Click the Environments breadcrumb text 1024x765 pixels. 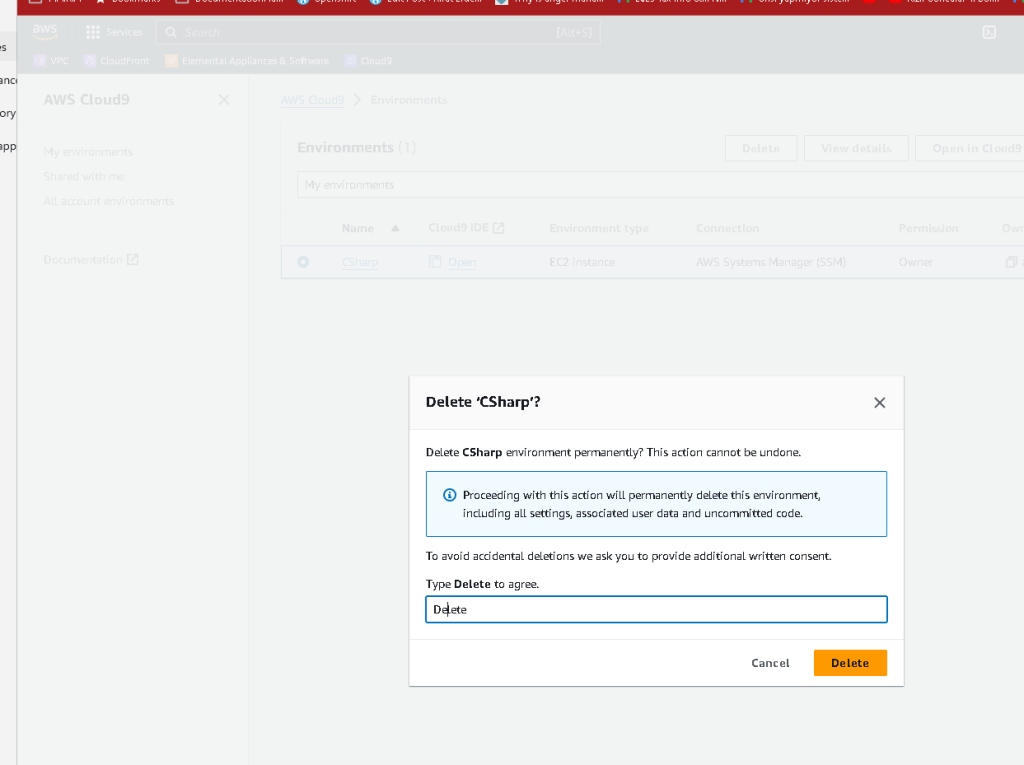pyautogui.click(x=409, y=99)
